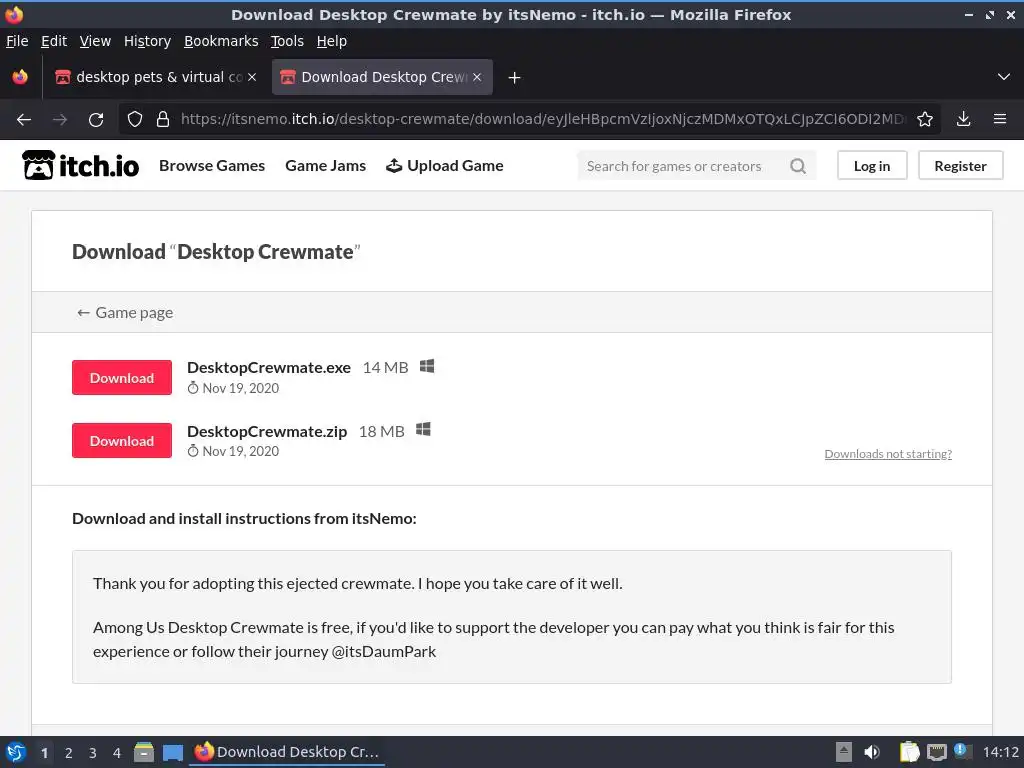This screenshot has height=768, width=1024.
Task: Open the clipboard manager tray icon
Action: tap(909, 752)
